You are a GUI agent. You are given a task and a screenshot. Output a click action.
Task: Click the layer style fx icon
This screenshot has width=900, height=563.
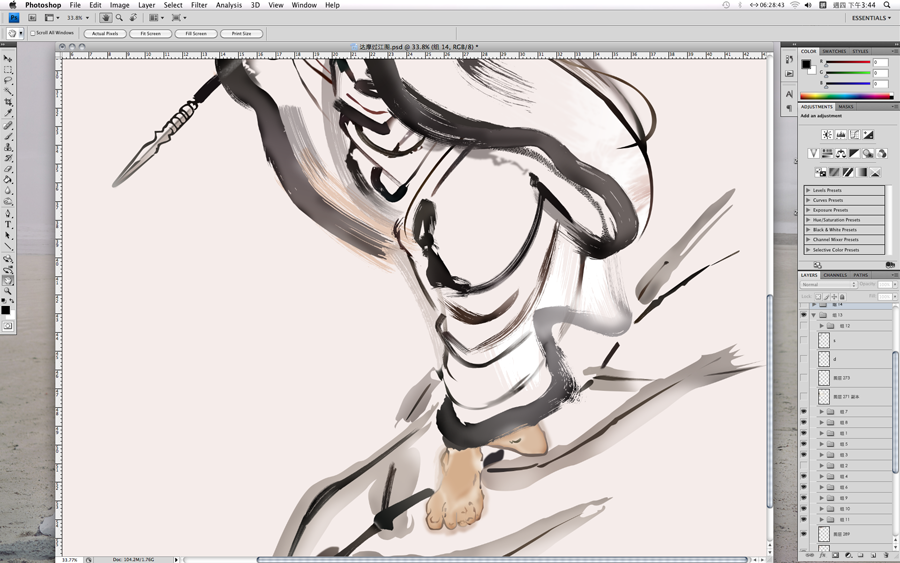click(823, 555)
